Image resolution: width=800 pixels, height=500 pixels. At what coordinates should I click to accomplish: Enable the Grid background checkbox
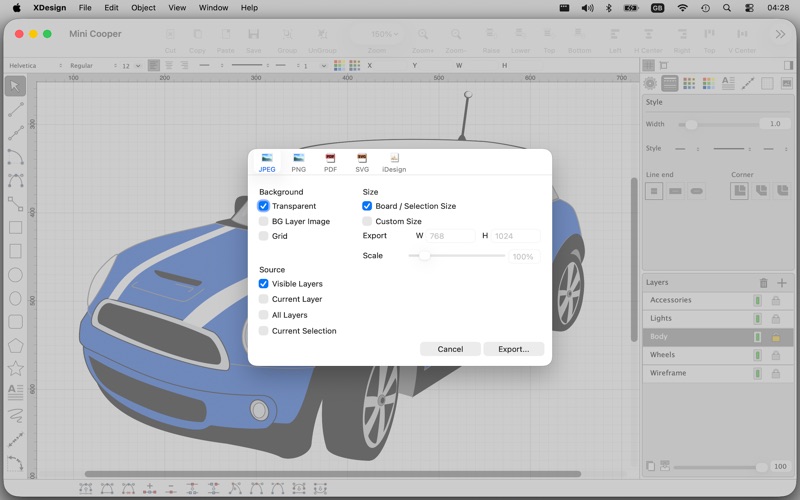click(263, 236)
